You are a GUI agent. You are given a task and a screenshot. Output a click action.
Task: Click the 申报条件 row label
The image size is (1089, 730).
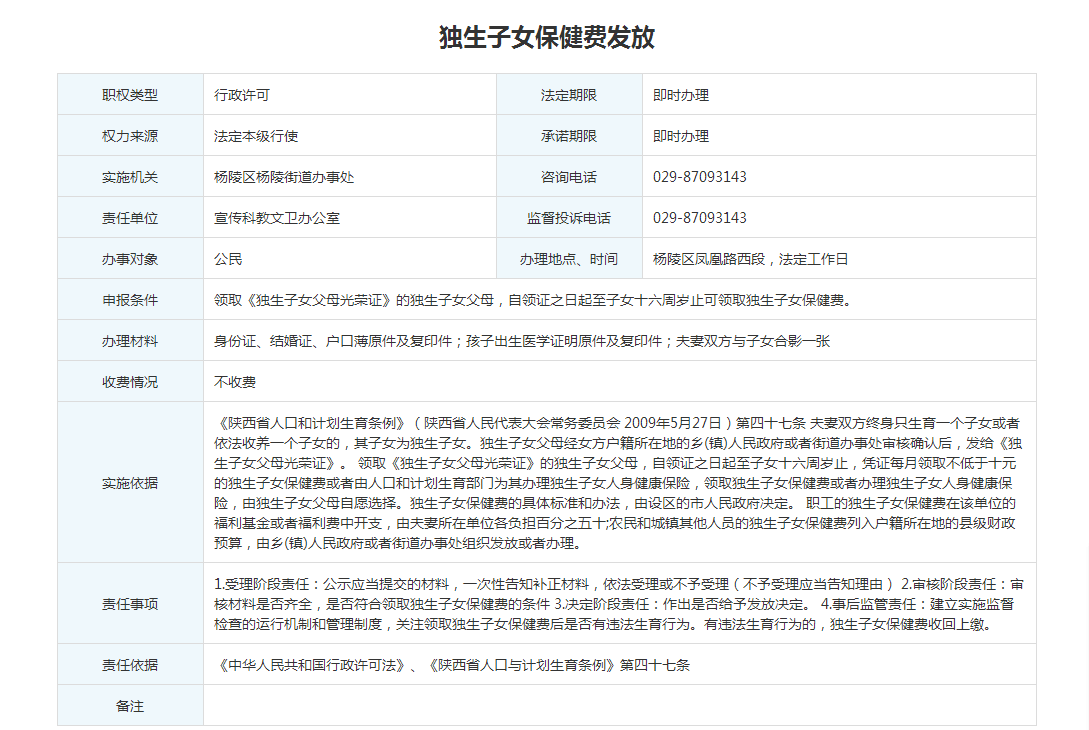point(130,300)
